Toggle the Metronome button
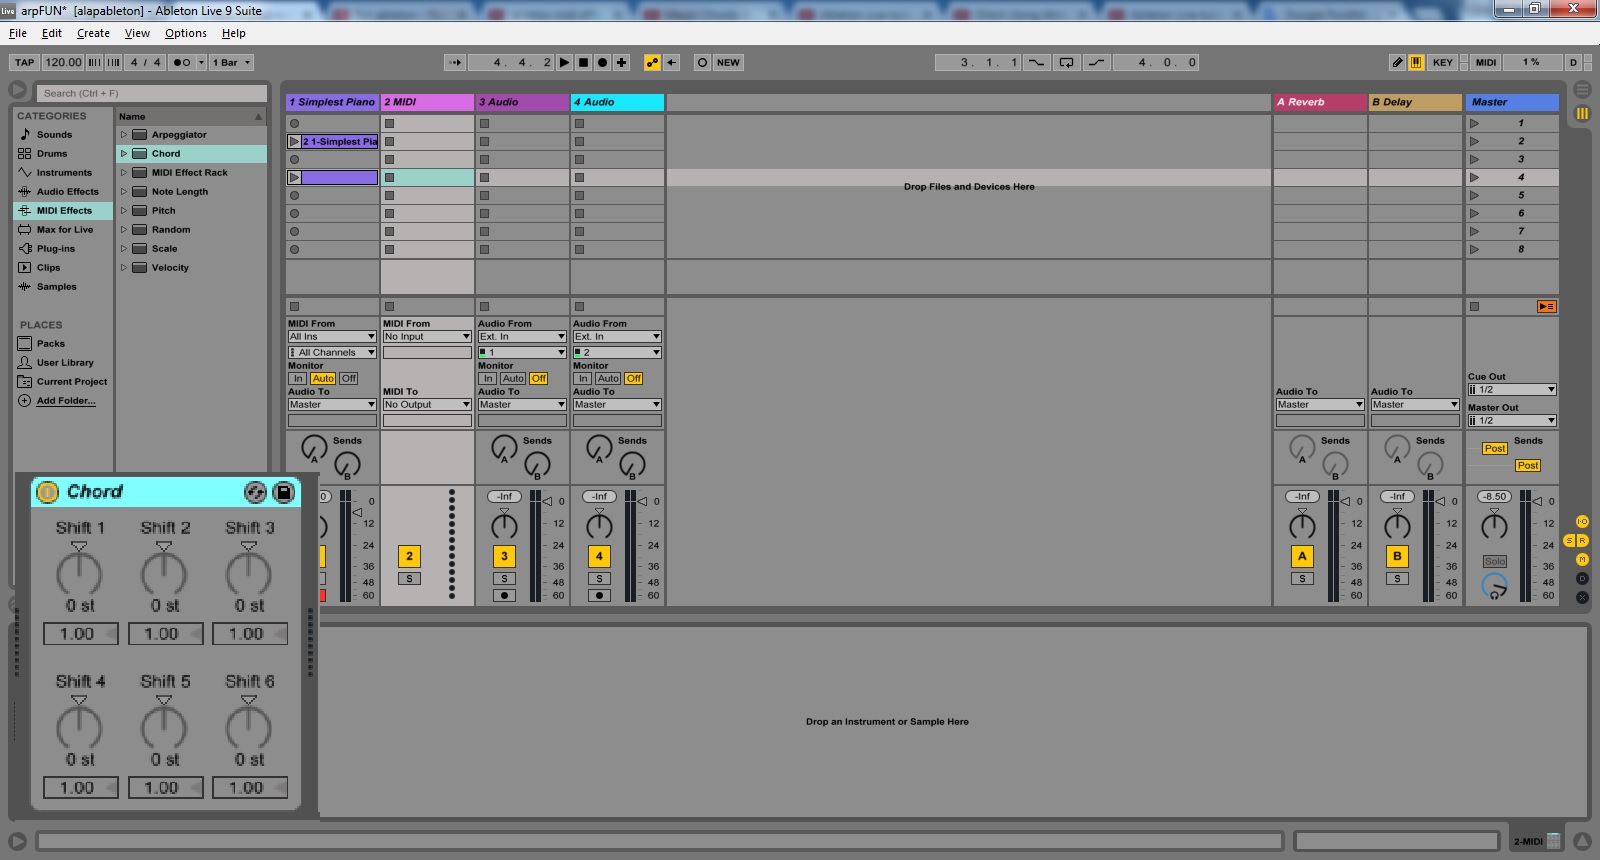Screen dimensions: 1600x860 pos(181,62)
